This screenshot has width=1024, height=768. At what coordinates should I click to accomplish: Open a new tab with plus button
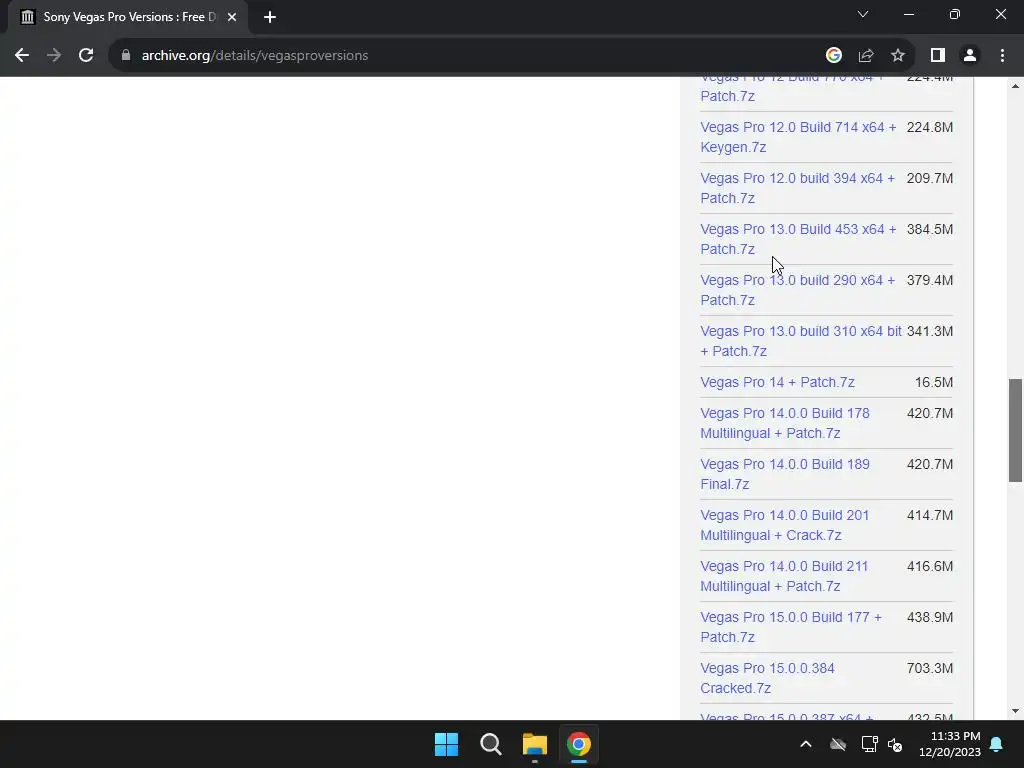(270, 17)
